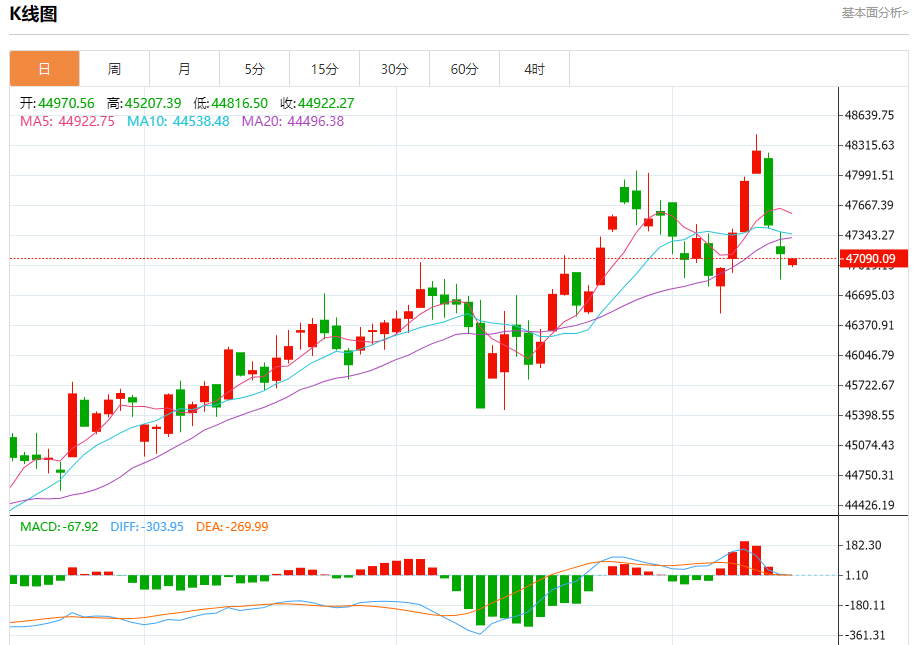Click the DEA:-269.99 label
The image size is (914, 645).
click(x=232, y=527)
